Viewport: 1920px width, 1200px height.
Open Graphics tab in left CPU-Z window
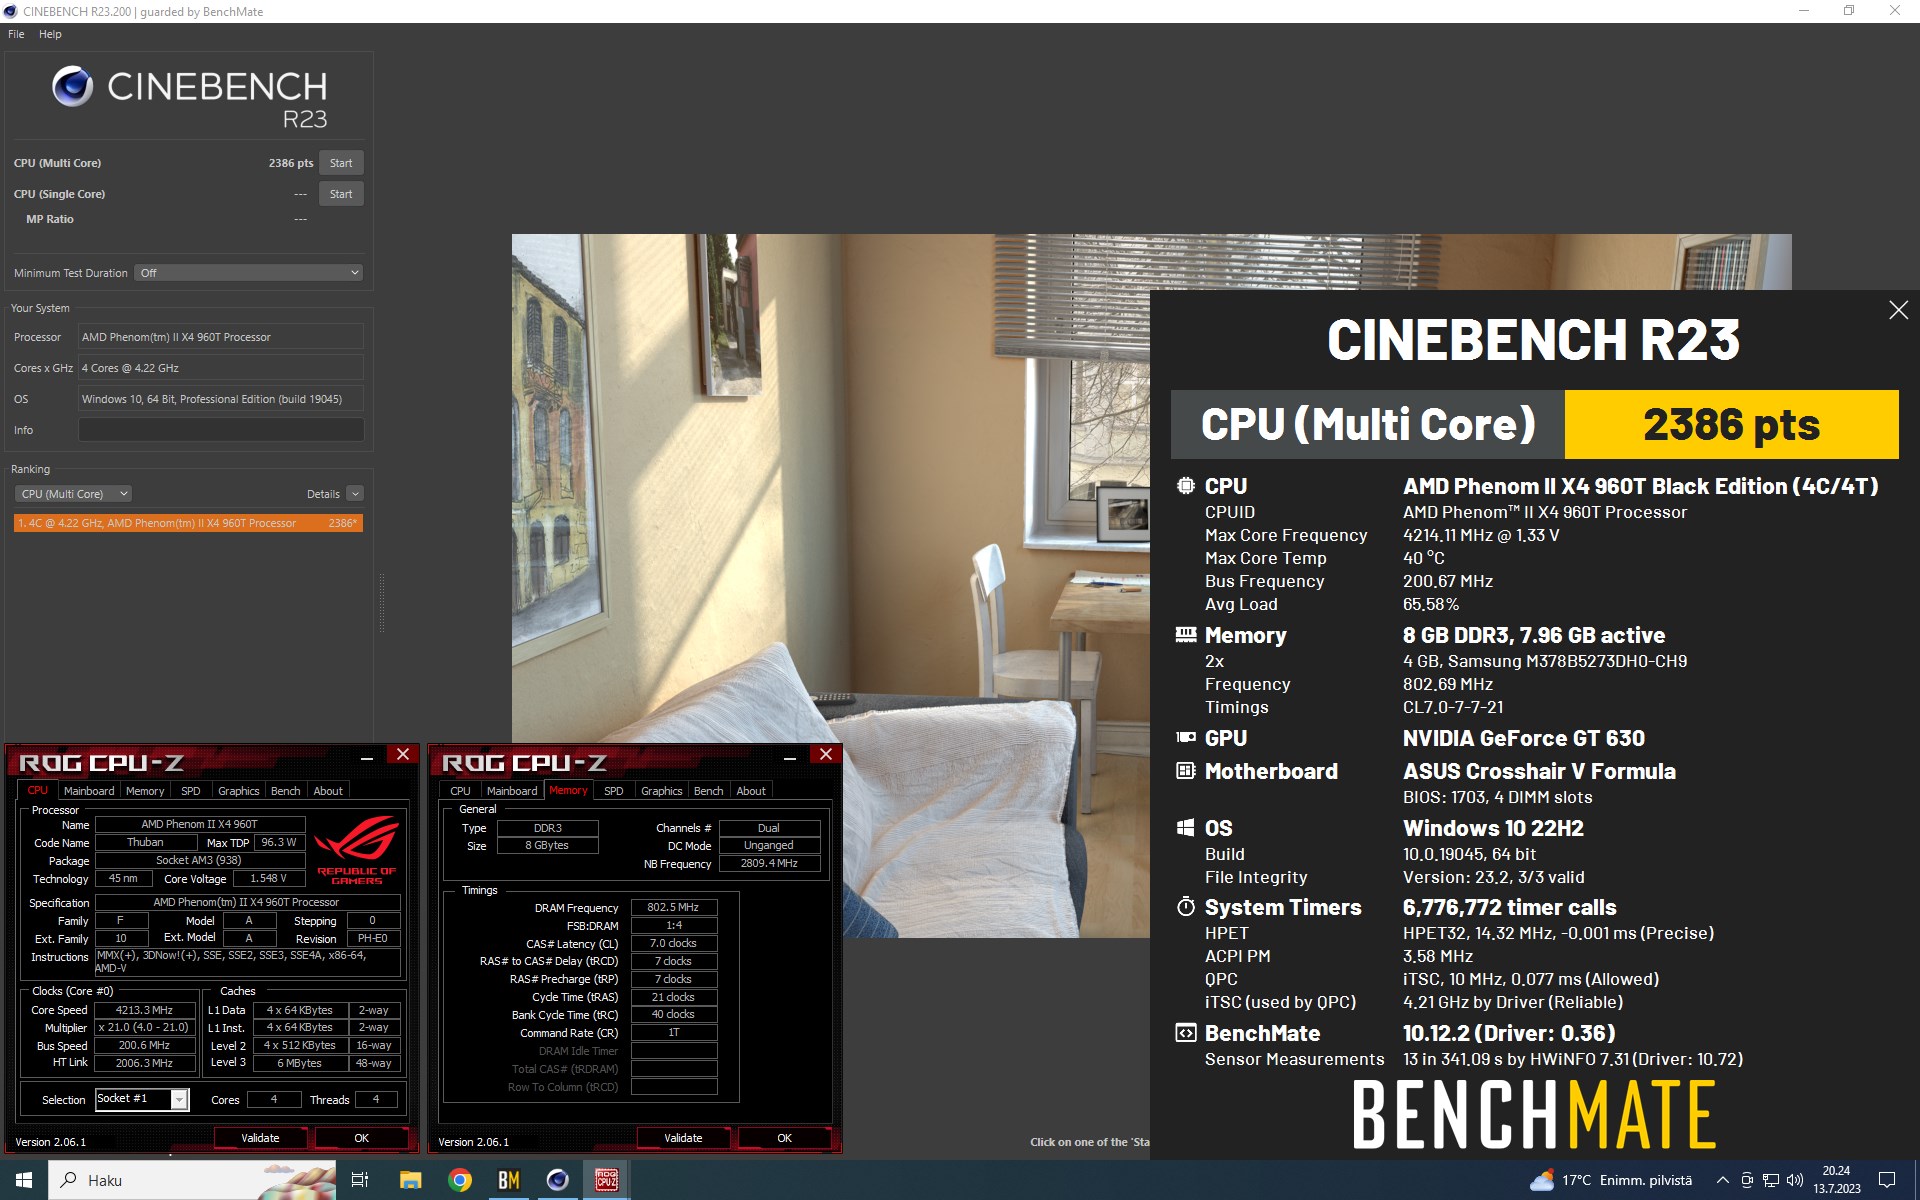coord(239,791)
